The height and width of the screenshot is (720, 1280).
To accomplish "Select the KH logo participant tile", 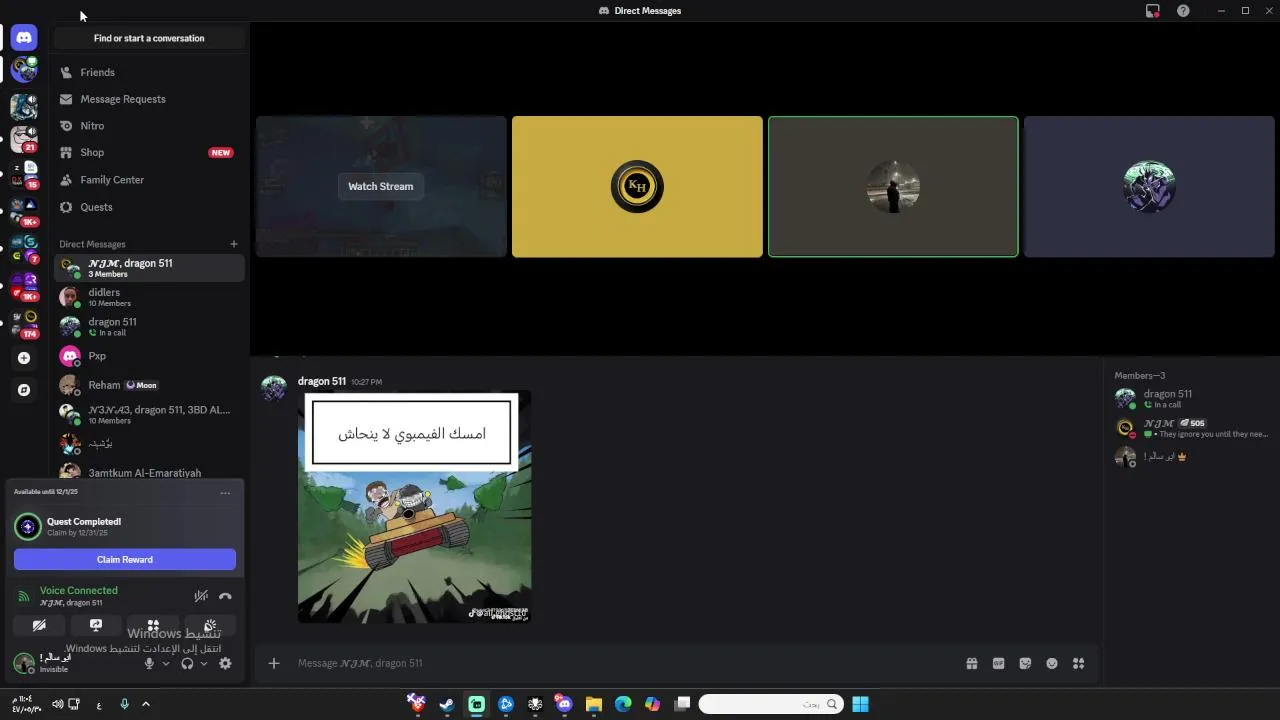I will [637, 187].
